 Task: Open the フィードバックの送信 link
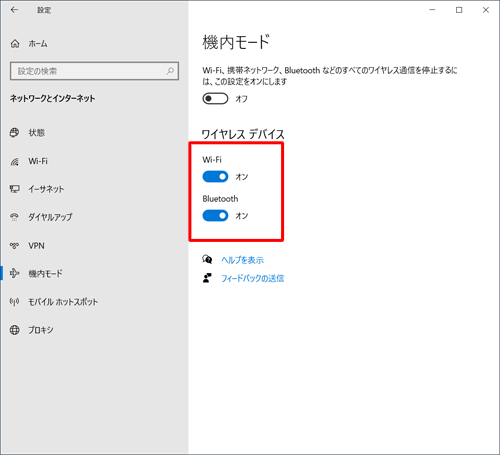[253, 278]
